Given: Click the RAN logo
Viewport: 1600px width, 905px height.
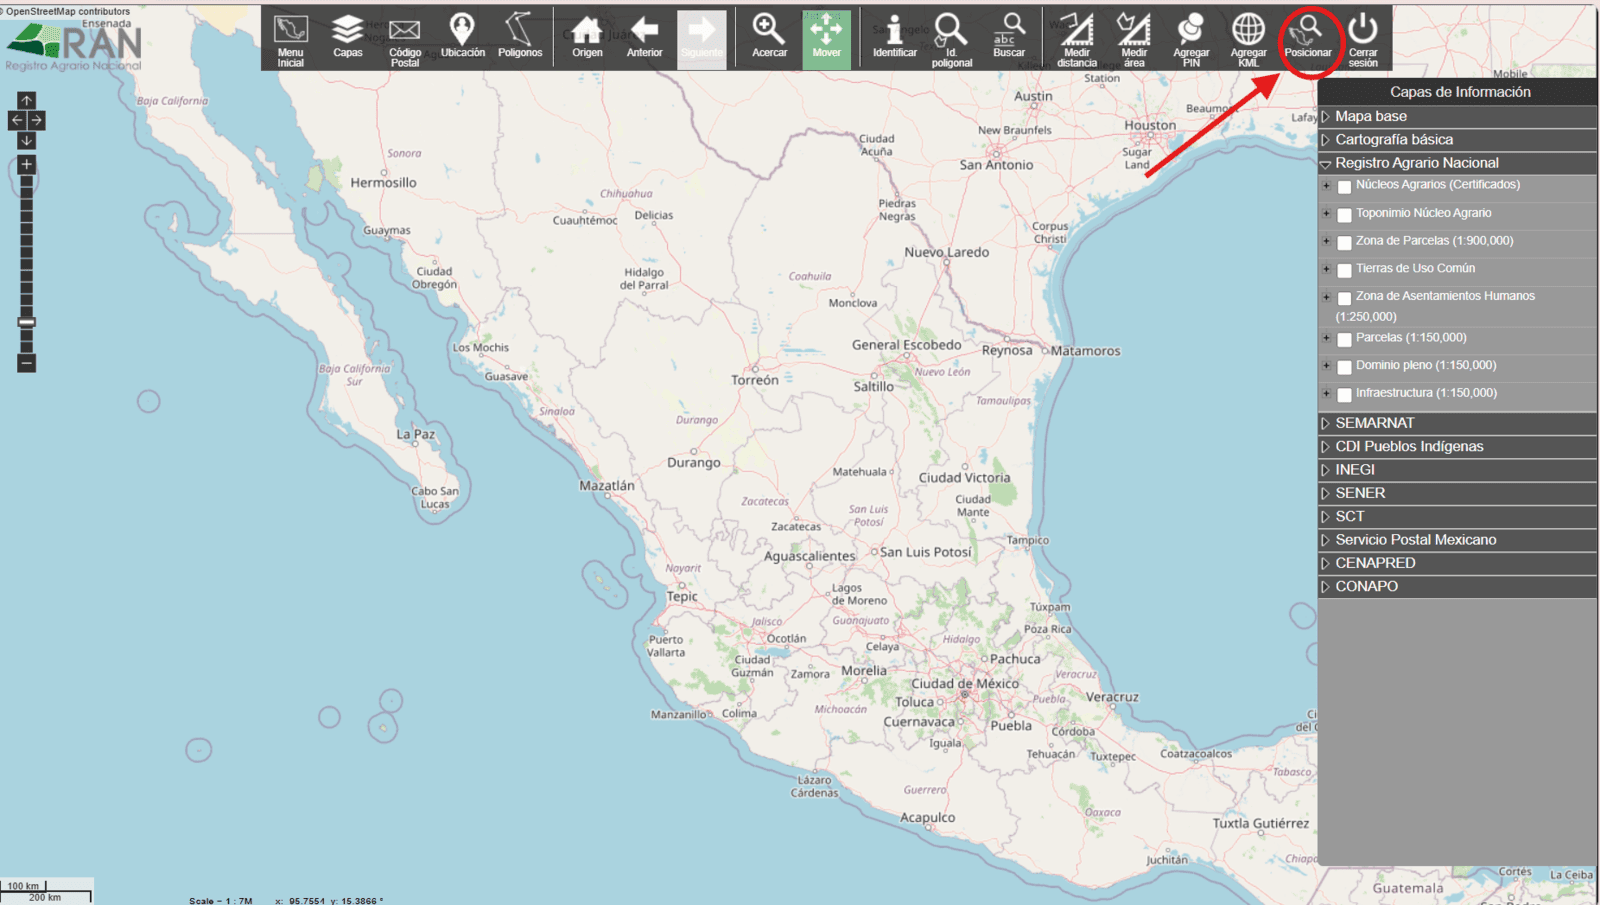Looking at the screenshot, I should [x=75, y=45].
